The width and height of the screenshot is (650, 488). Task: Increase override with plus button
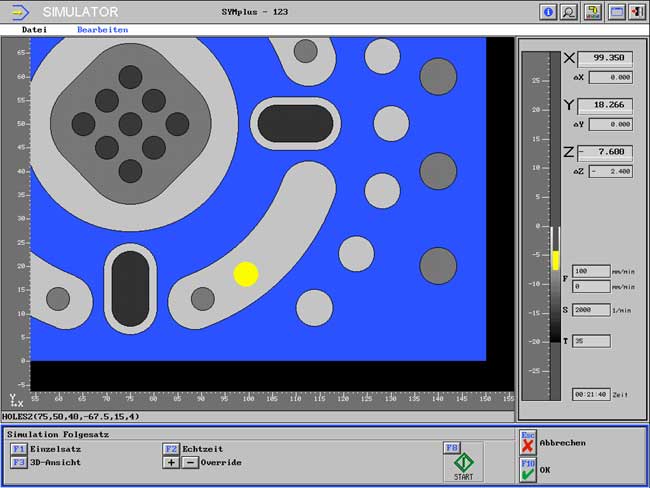click(x=170, y=463)
